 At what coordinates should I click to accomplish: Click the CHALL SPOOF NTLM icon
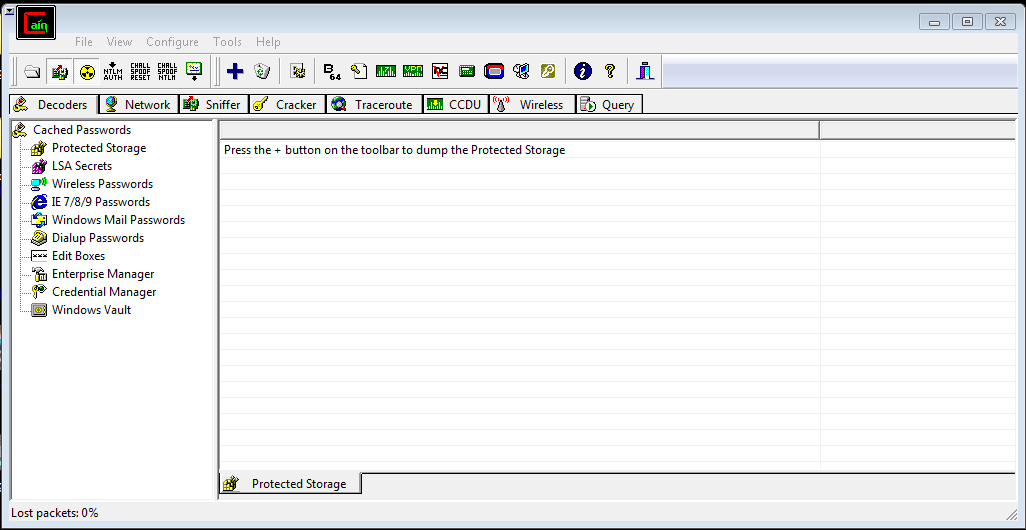tap(167, 71)
